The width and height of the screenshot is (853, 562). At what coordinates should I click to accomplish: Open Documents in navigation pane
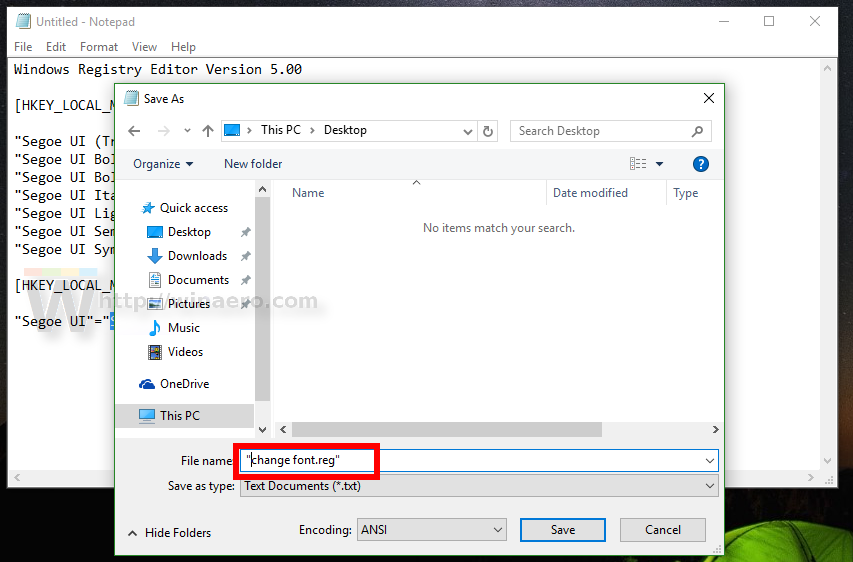198,280
